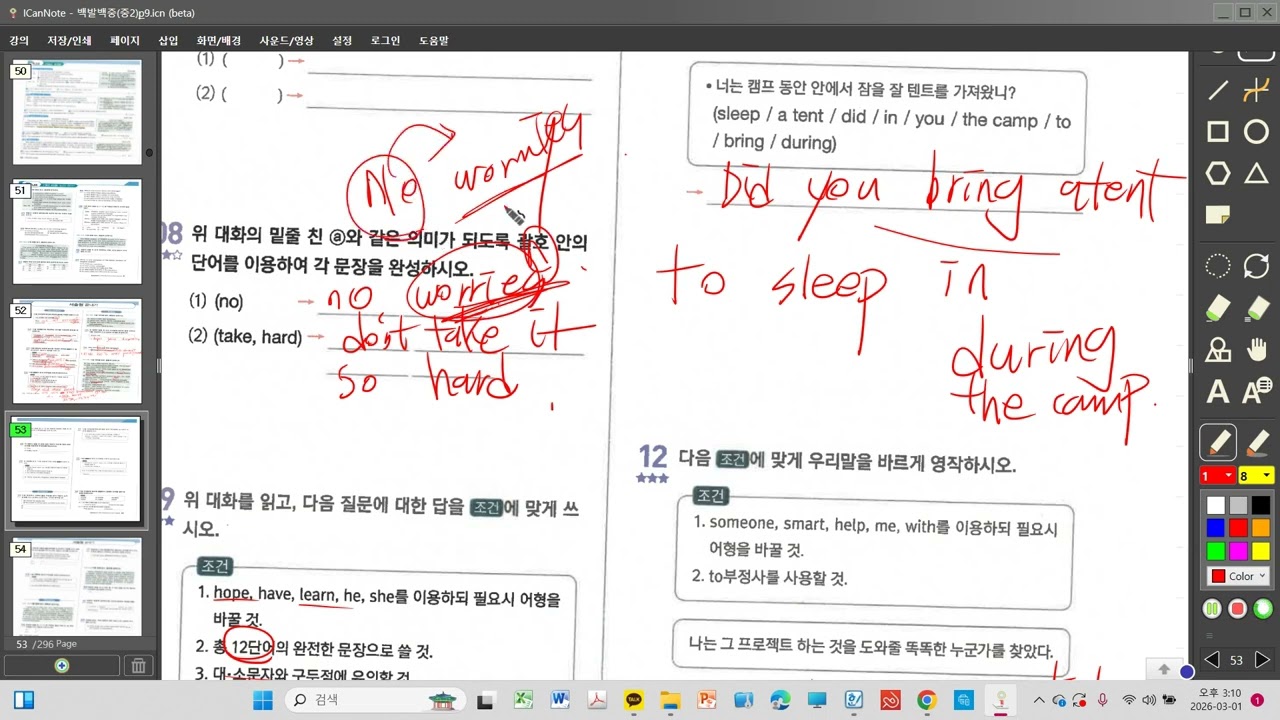Choose the red color swatch
This screenshot has height=720, width=1280.
click(x=1238, y=528)
